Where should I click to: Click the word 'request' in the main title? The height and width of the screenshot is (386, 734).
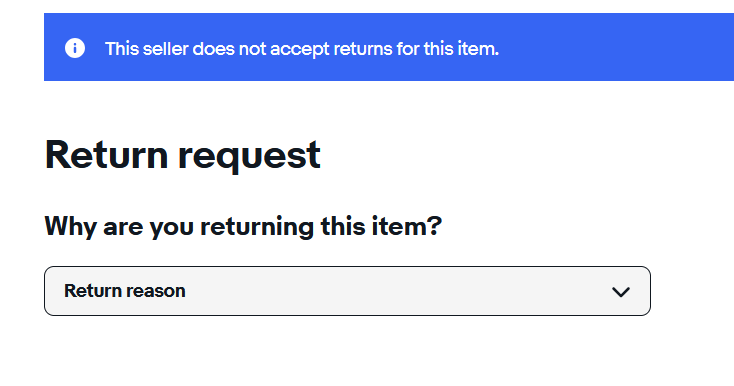click(249, 158)
